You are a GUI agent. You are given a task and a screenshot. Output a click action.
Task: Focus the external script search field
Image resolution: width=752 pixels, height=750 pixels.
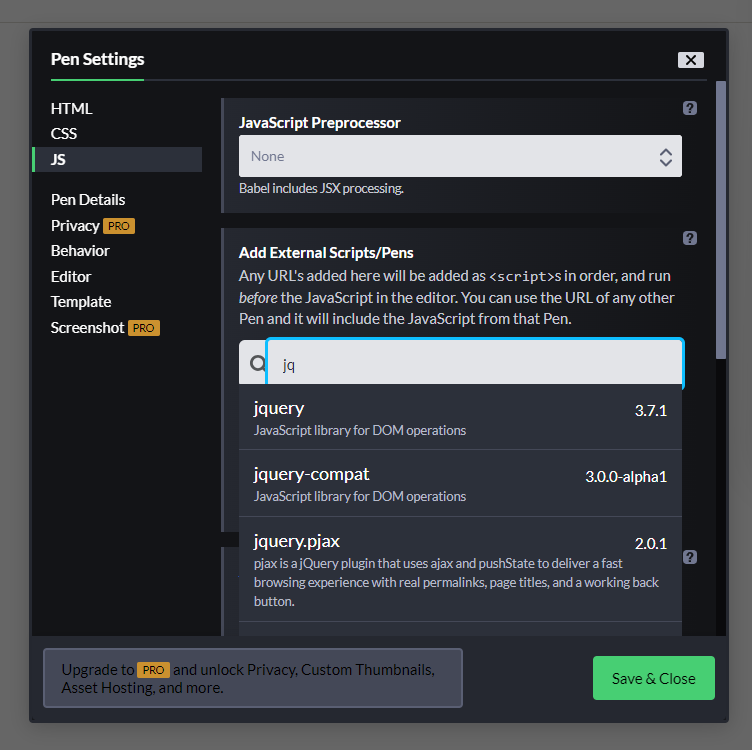(475, 363)
